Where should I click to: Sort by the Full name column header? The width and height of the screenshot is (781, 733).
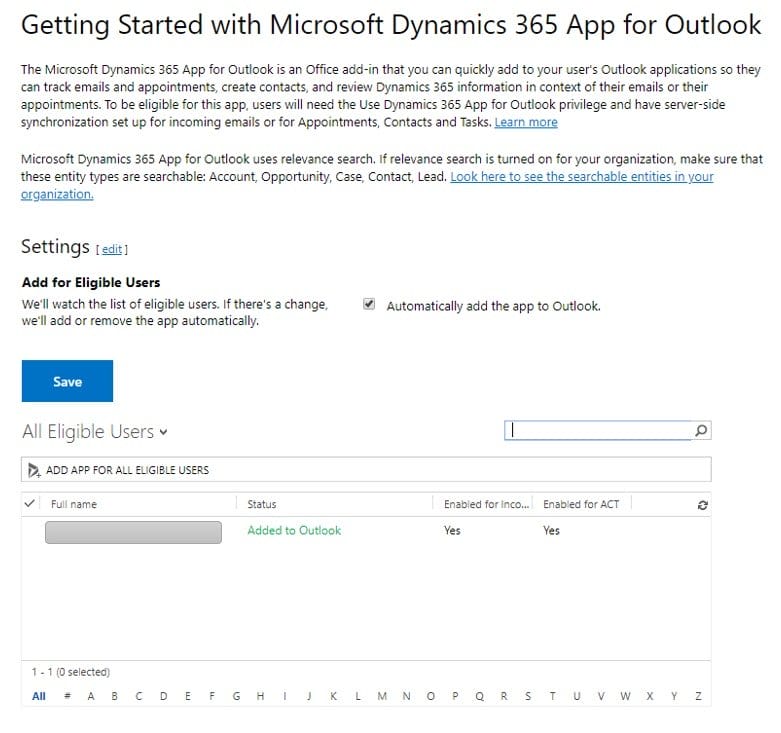[x=74, y=505]
